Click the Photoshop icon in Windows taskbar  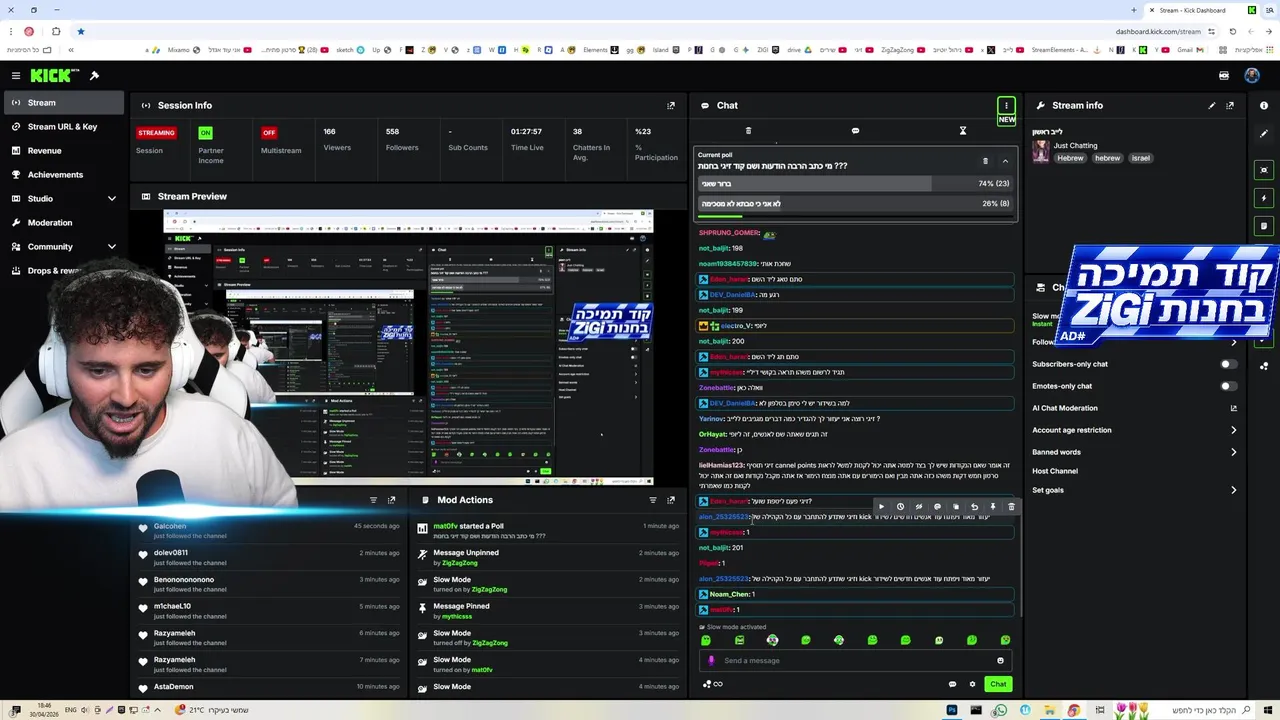[x=951, y=710]
